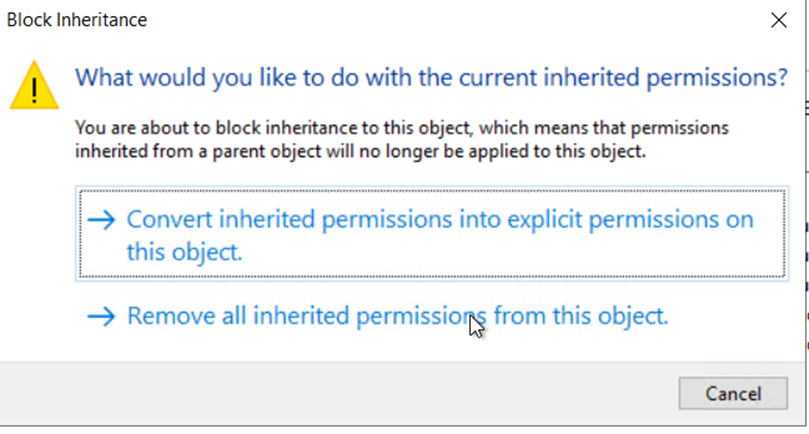
Task: Click the yellow warning triangle icon
Action: point(35,84)
